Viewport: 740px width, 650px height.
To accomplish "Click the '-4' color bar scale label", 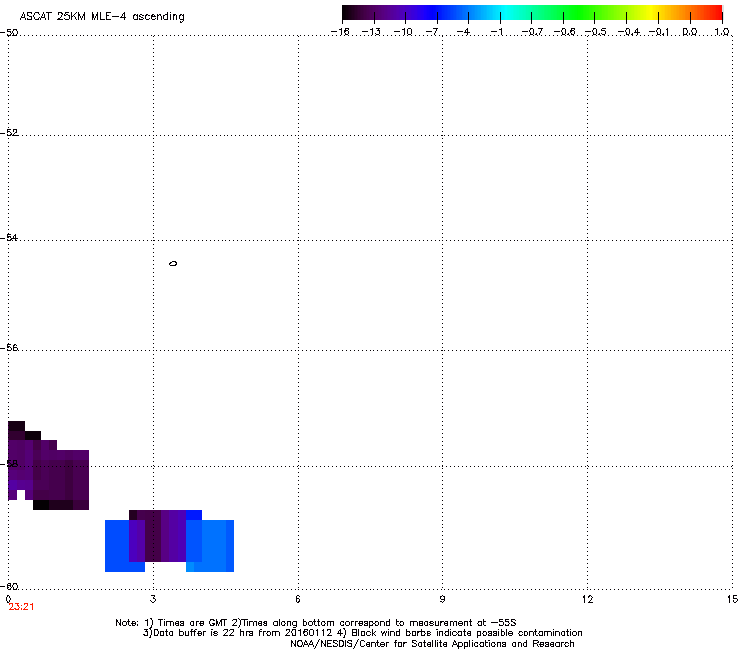I will (x=463, y=32).
